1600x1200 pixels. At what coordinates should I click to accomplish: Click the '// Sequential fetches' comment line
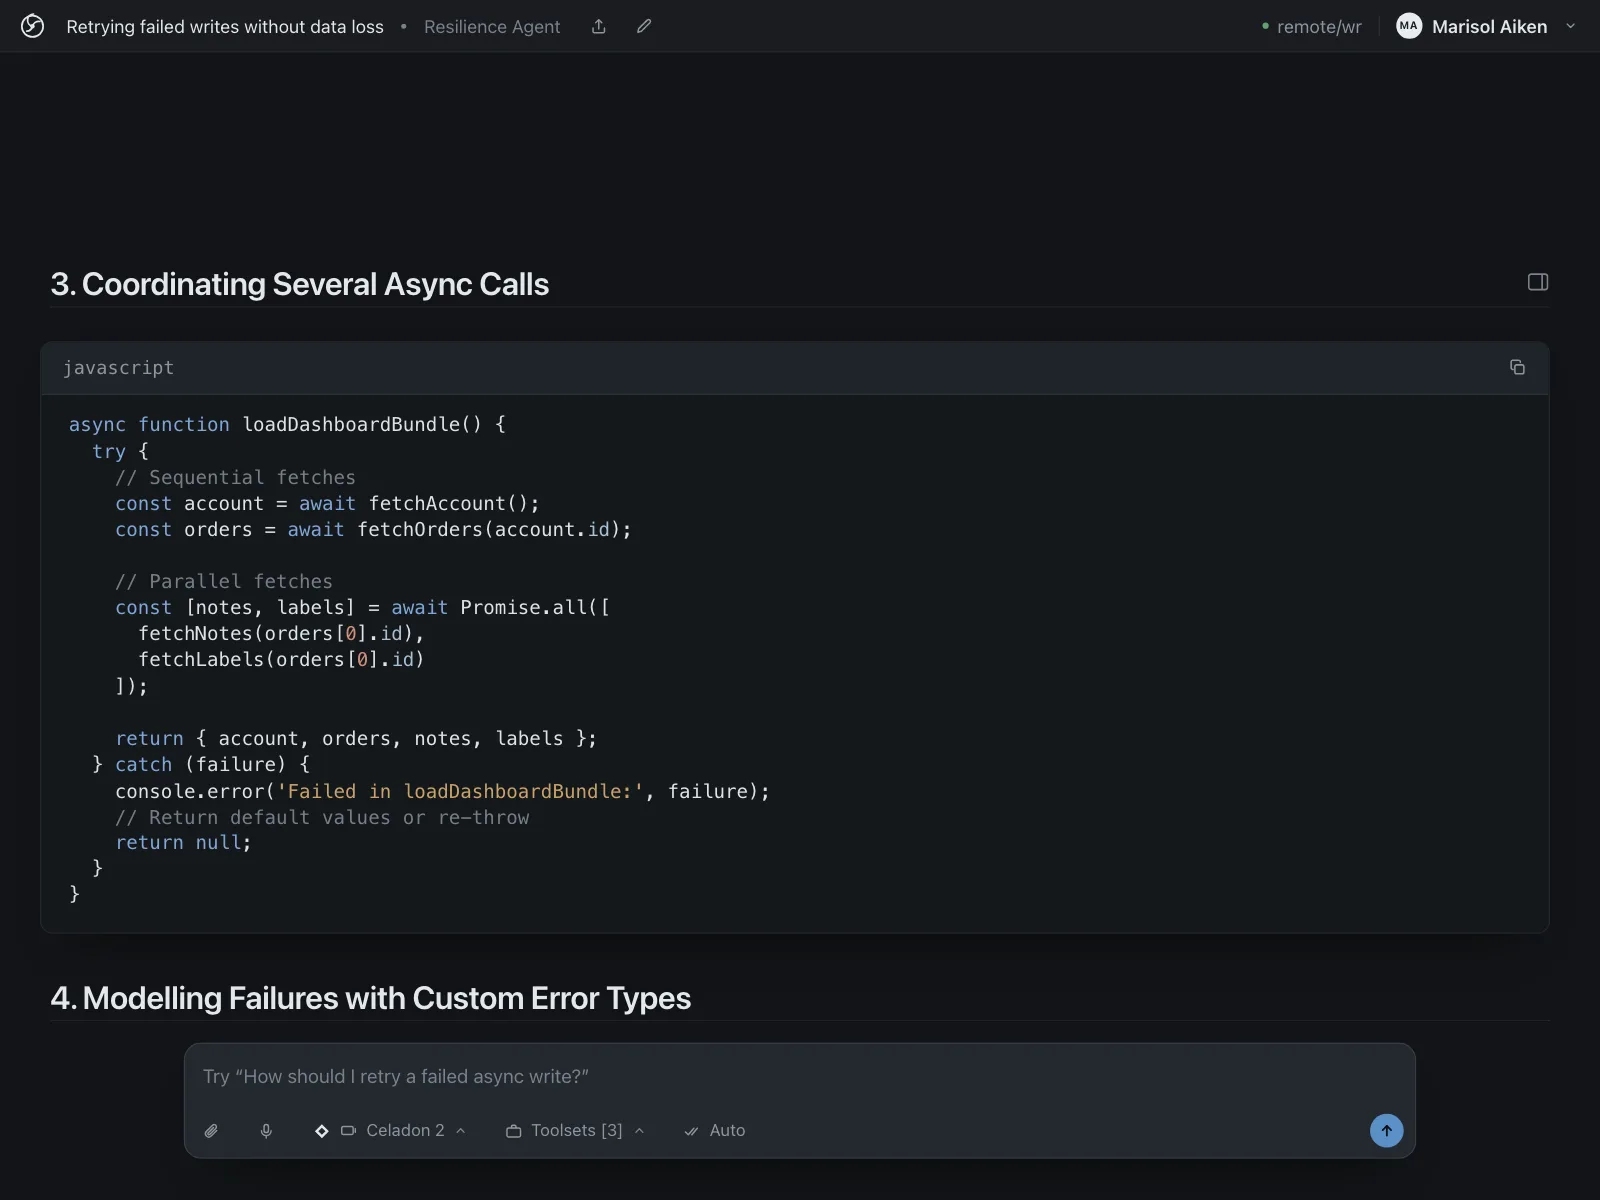coord(235,478)
